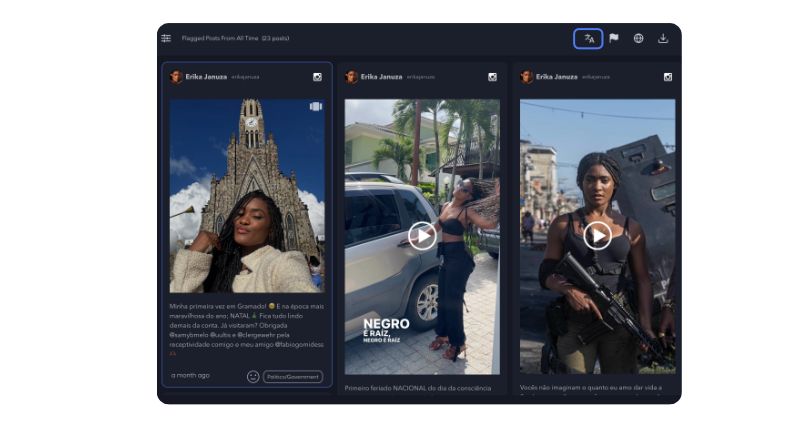Click the avatar on the first post
800x433 pixels.
(176, 77)
